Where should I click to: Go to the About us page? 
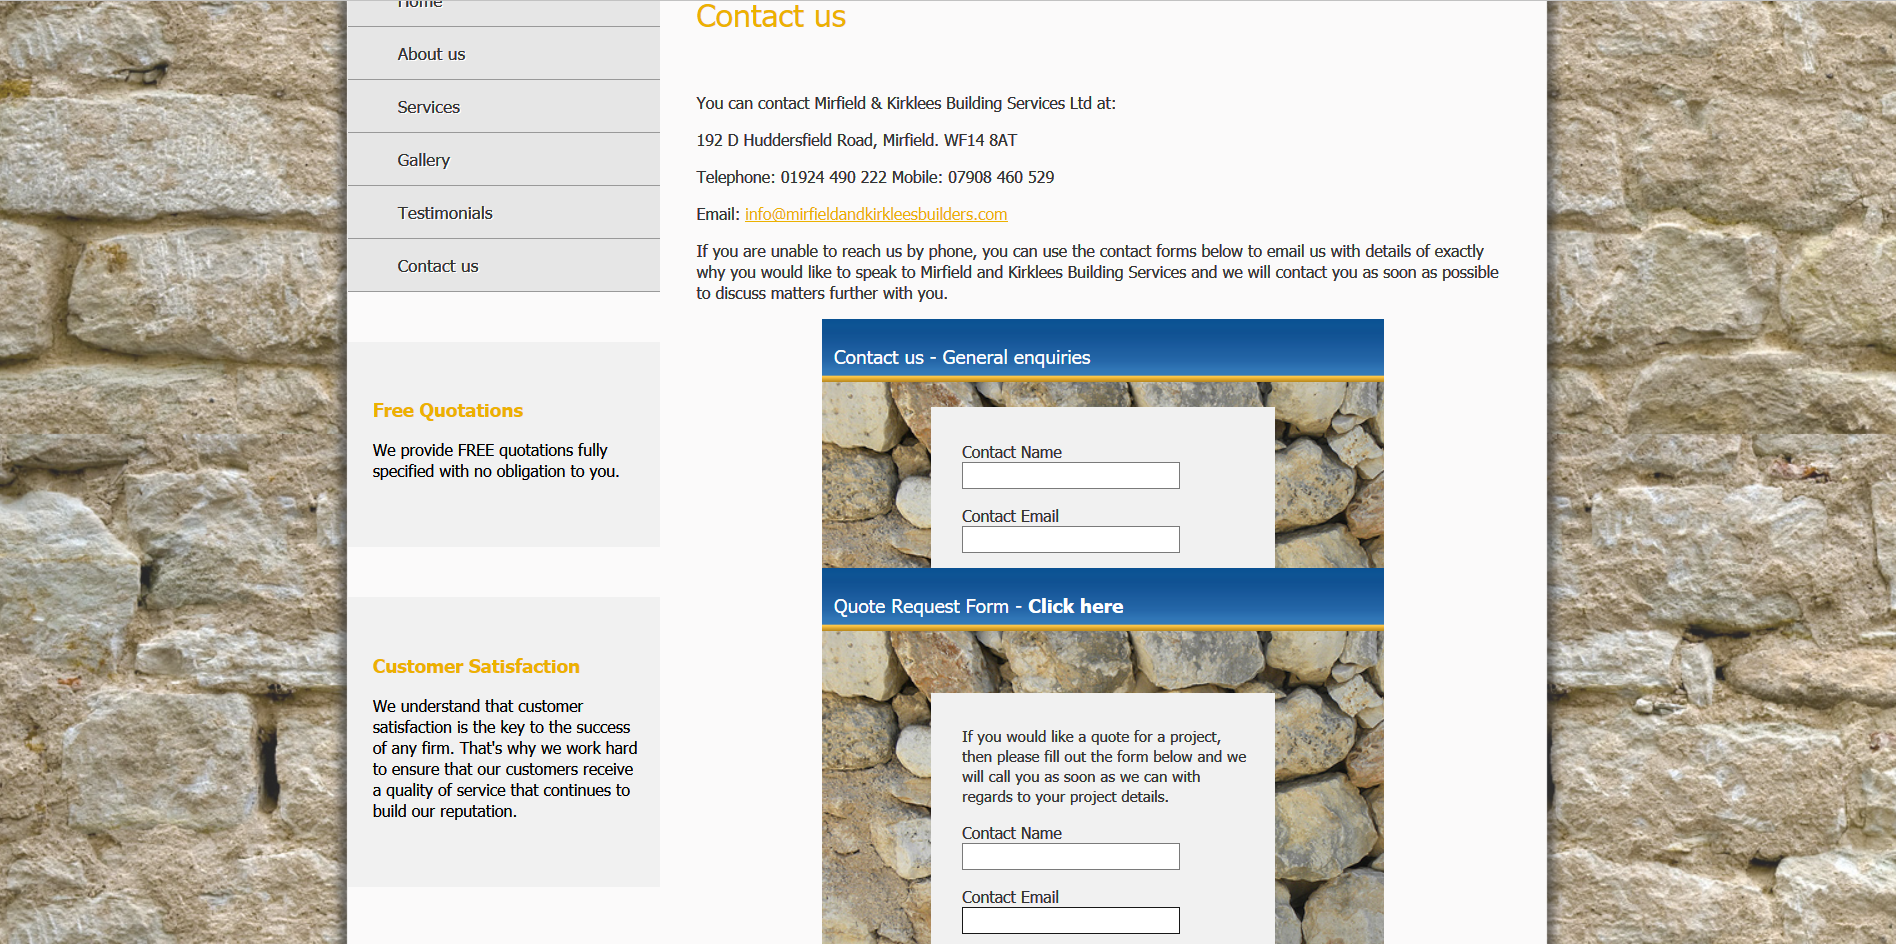[431, 54]
